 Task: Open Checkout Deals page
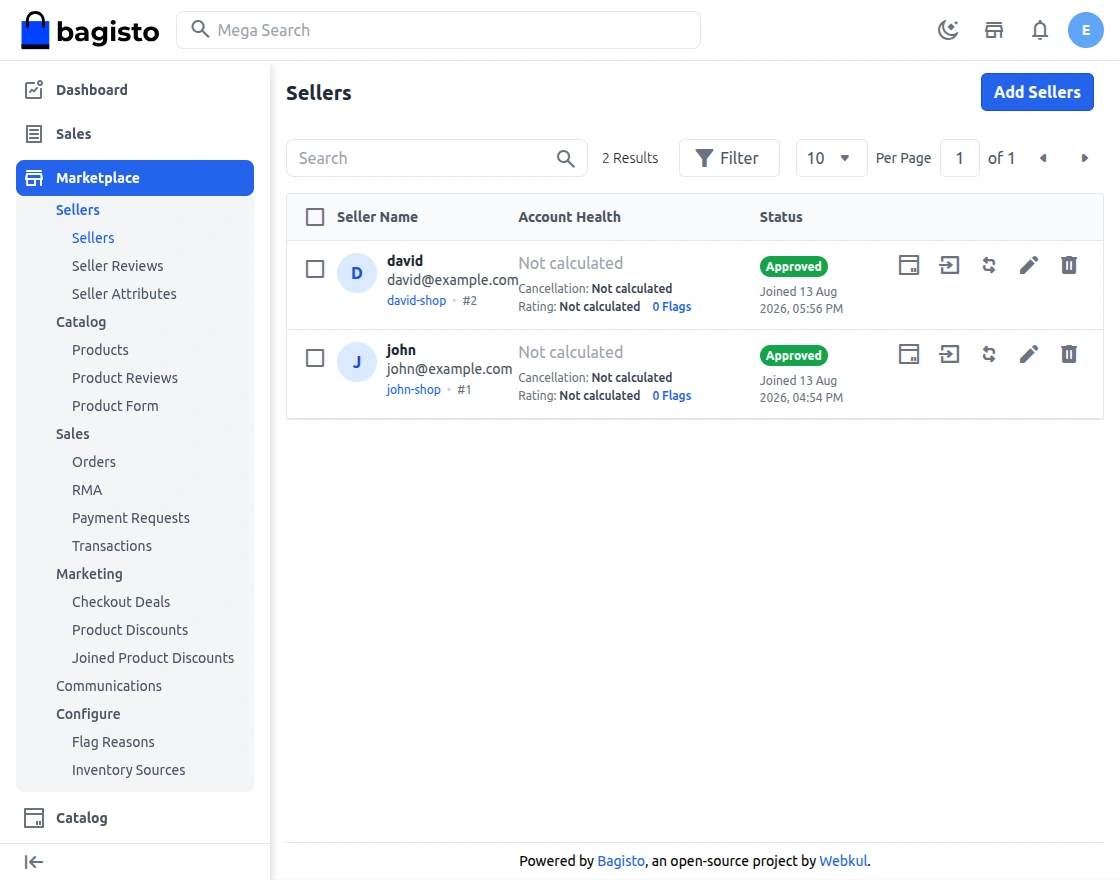(121, 602)
